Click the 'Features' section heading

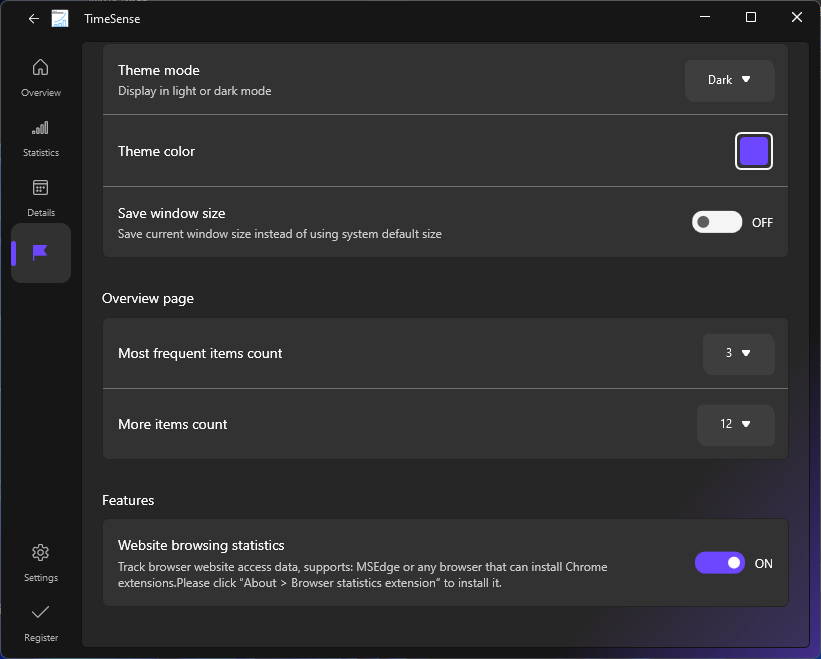pyautogui.click(x=128, y=500)
